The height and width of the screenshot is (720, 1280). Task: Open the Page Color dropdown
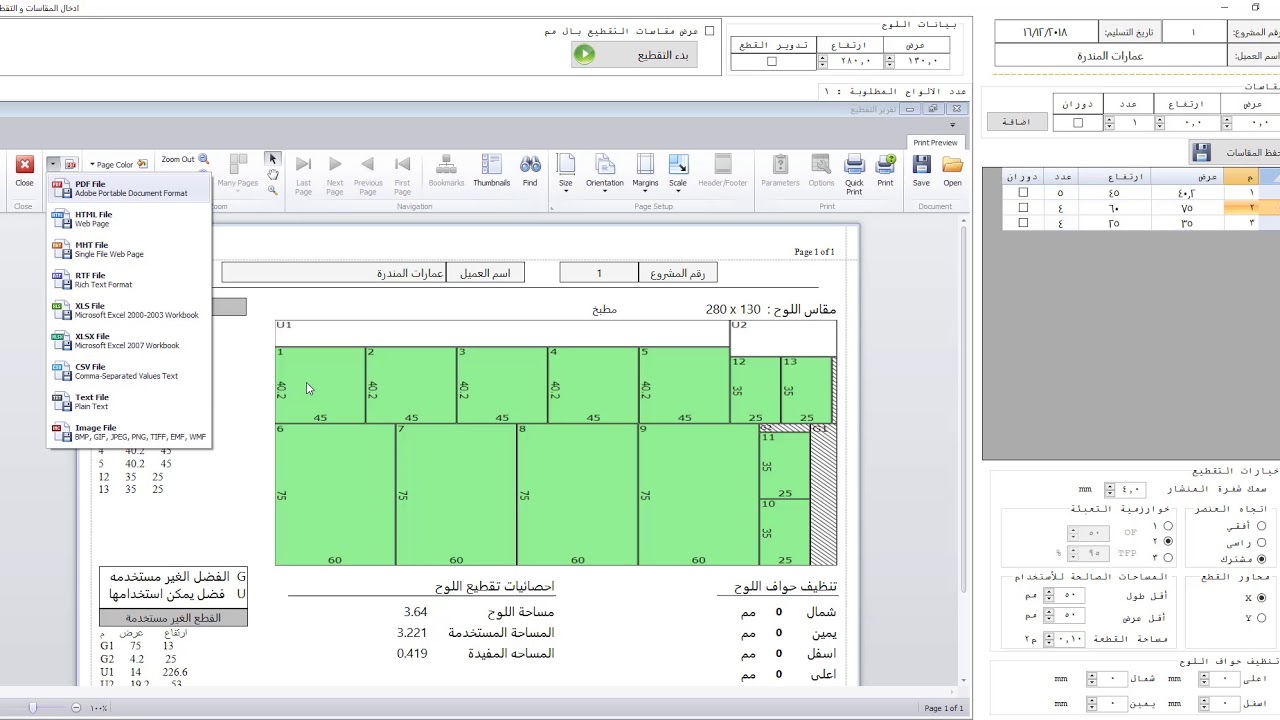click(x=118, y=164)
